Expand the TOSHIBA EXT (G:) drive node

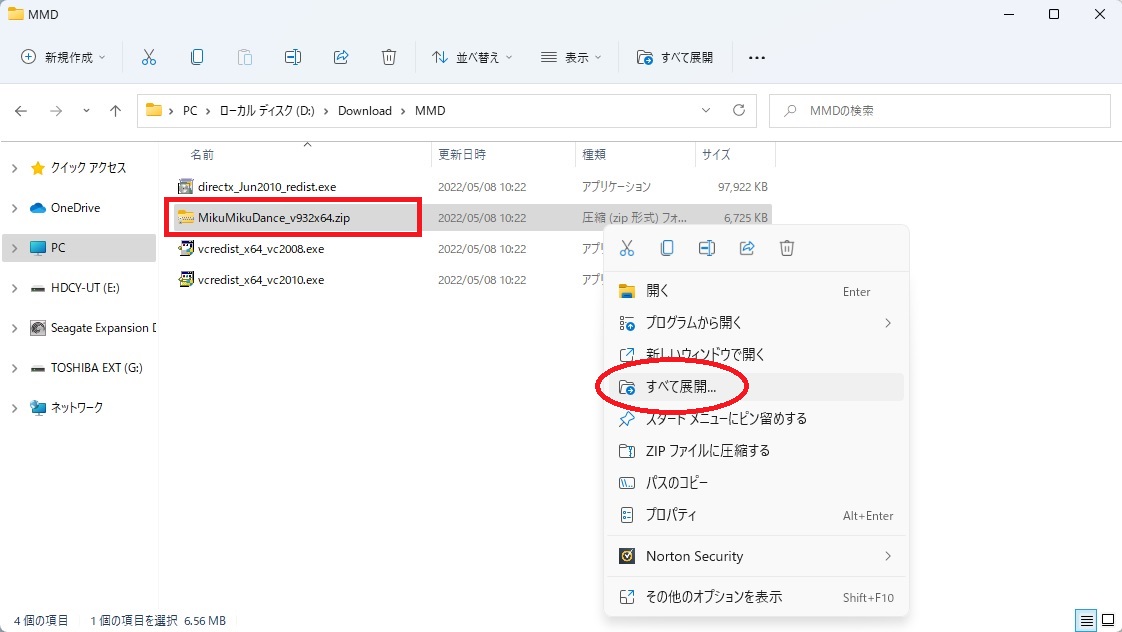(14, 369)
